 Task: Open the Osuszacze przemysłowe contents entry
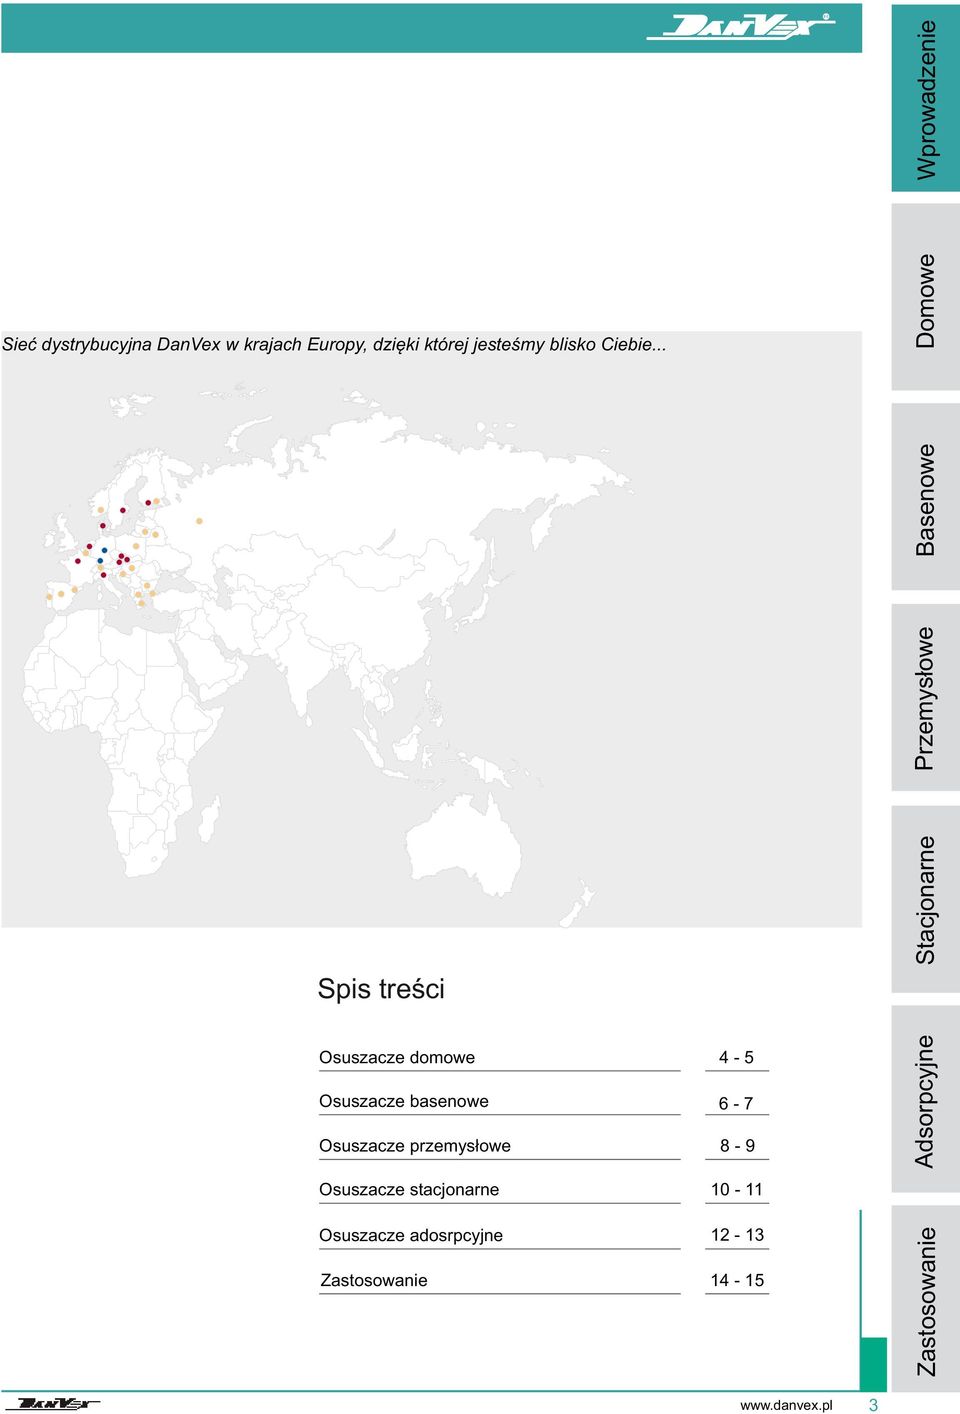coord(415,1146)
